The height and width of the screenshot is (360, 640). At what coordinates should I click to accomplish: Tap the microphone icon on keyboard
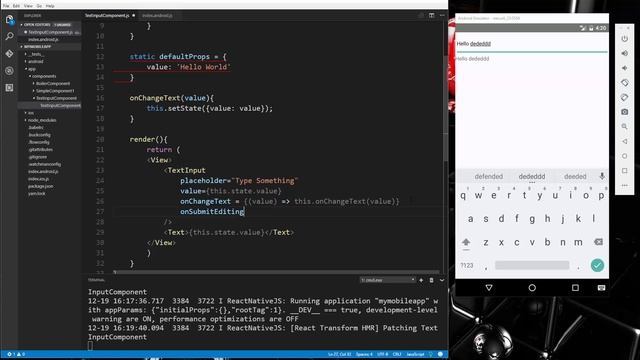coord(602,176)
